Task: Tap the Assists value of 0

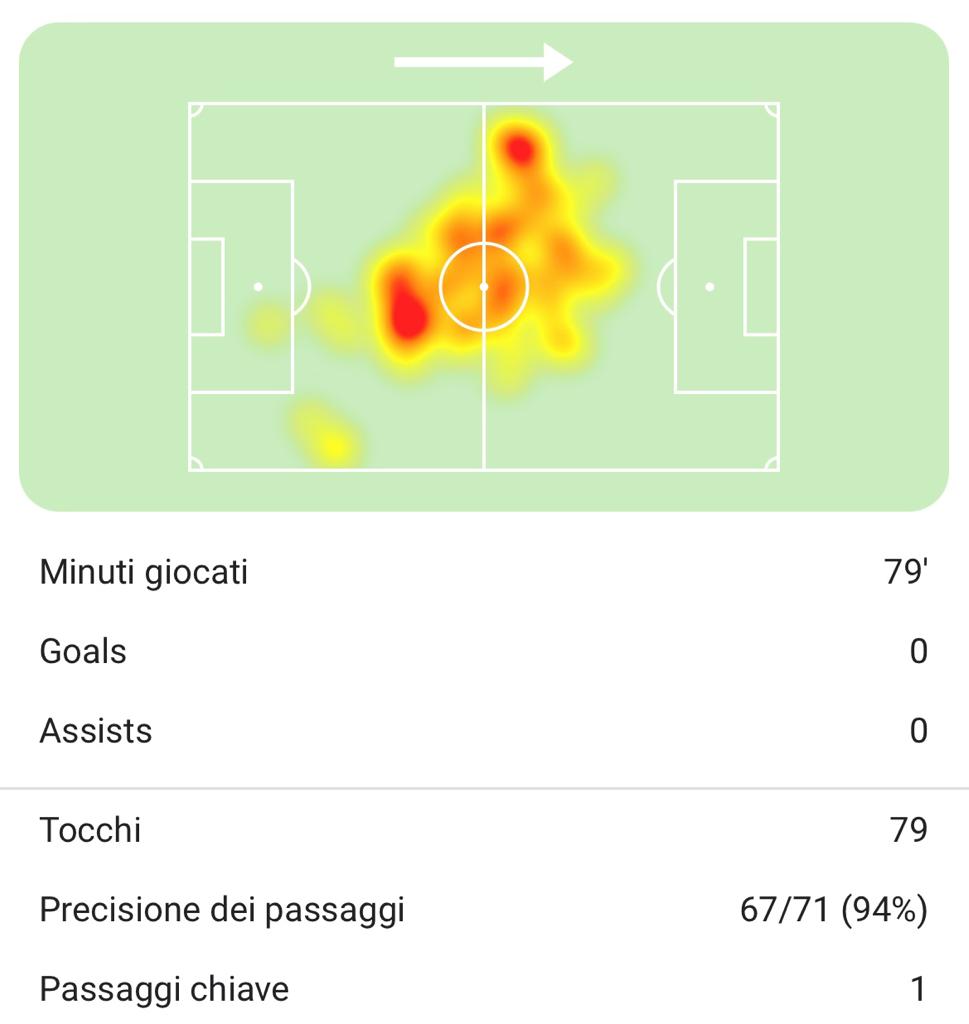Action: (918, 731)
